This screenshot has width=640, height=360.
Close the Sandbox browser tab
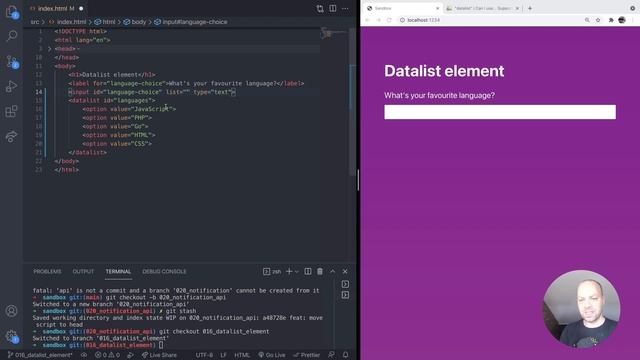438,8
